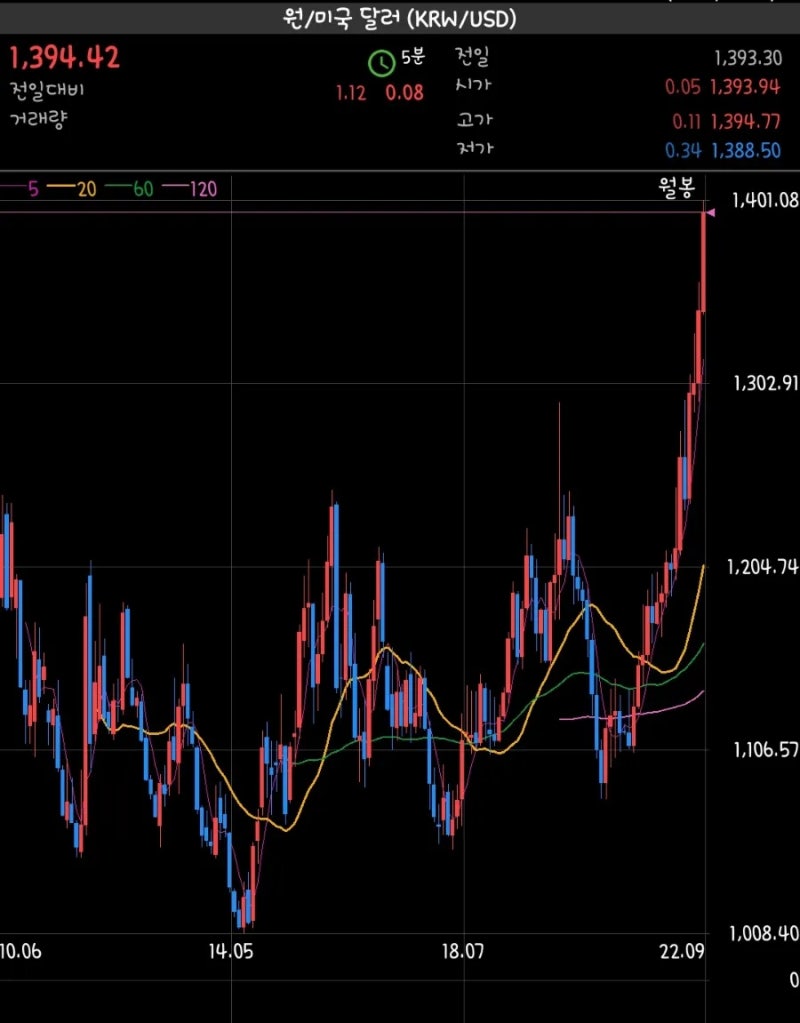Select the 월봉 chart period label
The image size is (800, 1023).
676,189
